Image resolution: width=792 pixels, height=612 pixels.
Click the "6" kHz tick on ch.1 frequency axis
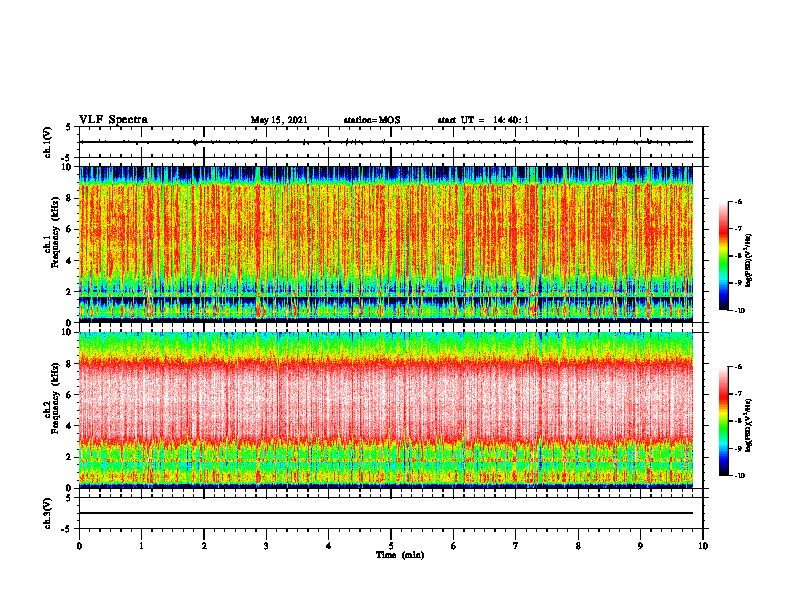click(70, 229)
